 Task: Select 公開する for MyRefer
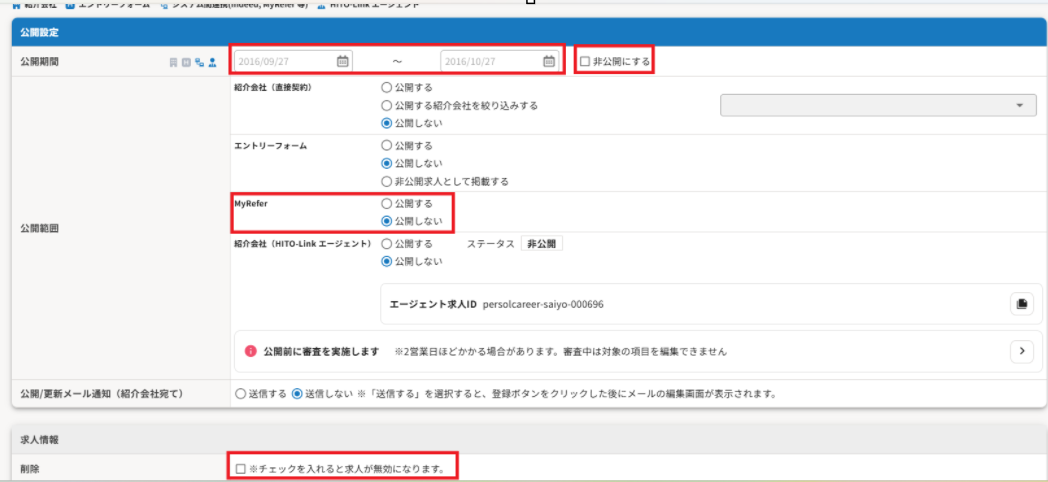point(386,203)
